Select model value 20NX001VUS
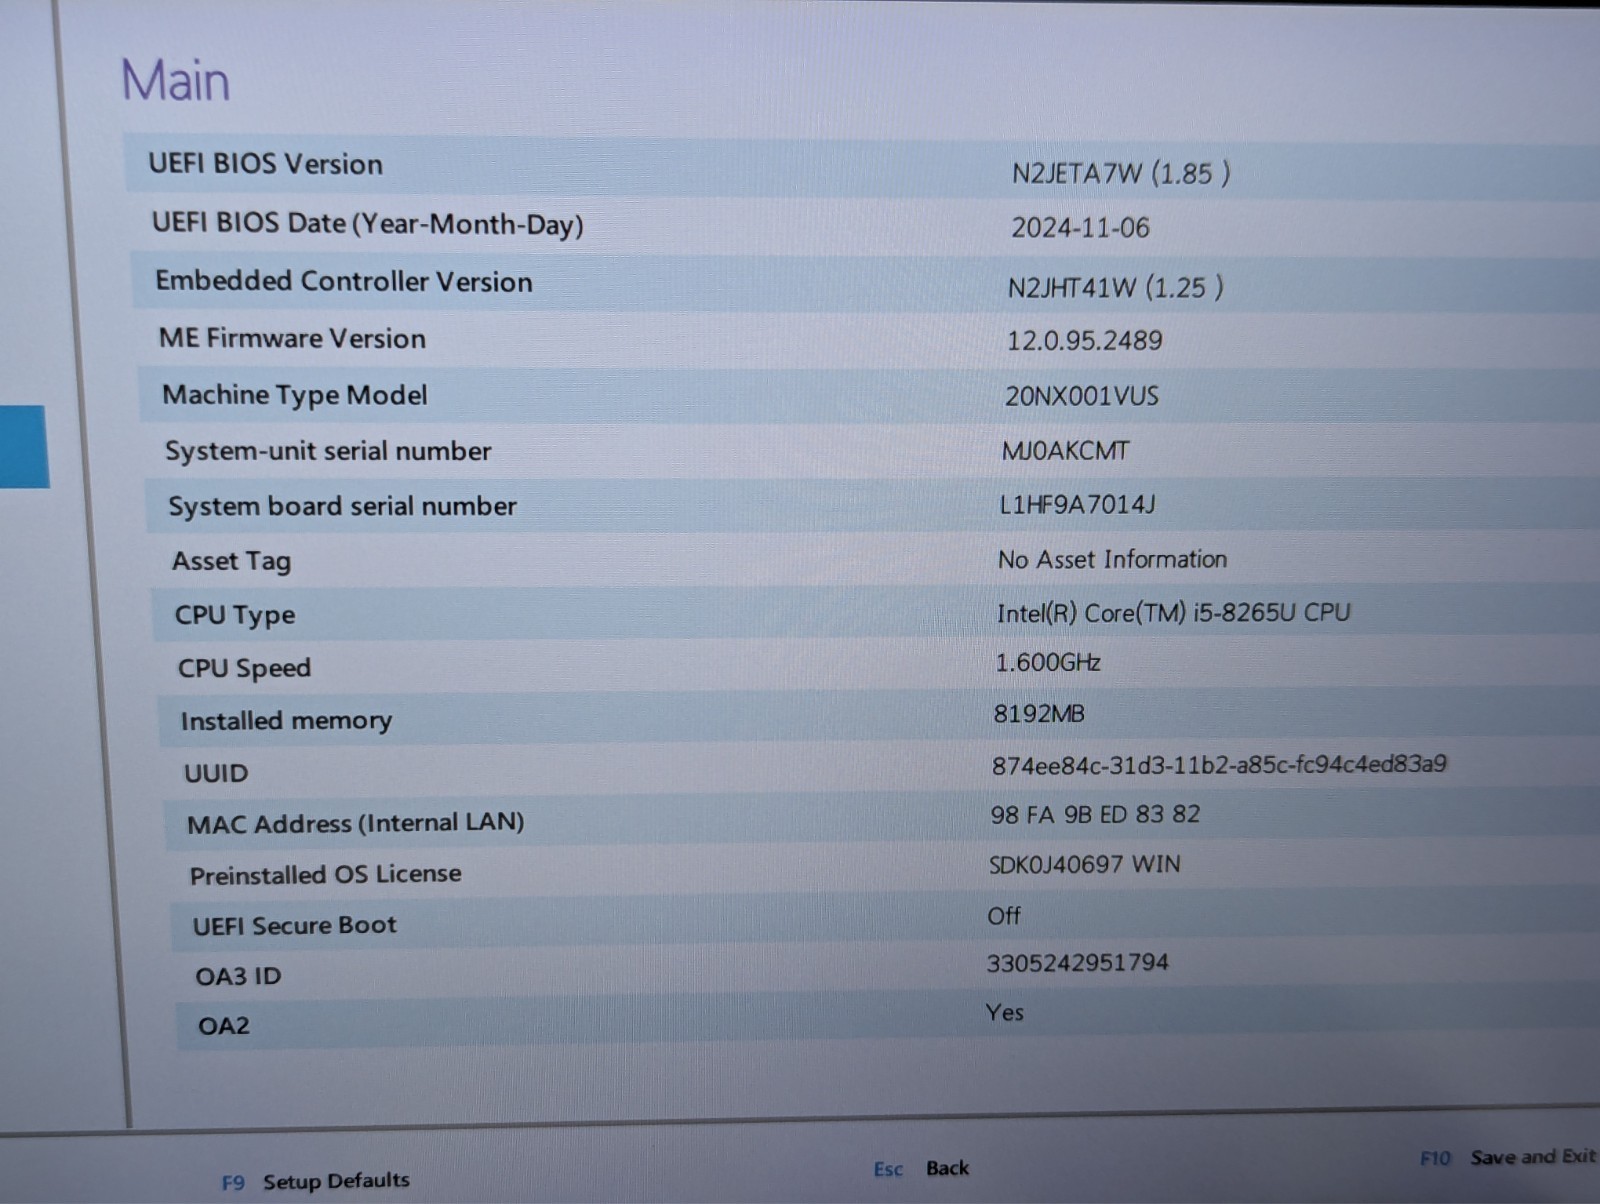 [x=1082, y=396]
